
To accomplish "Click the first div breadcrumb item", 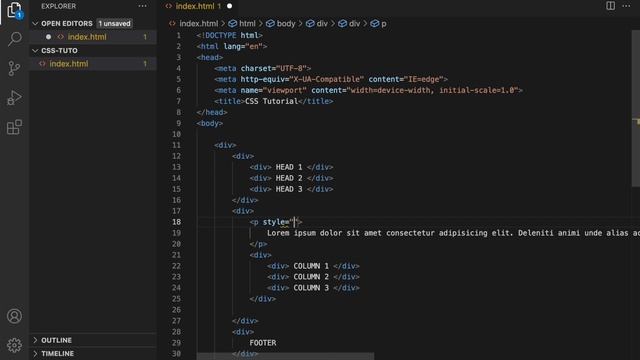I will click(x=317, y=24).
